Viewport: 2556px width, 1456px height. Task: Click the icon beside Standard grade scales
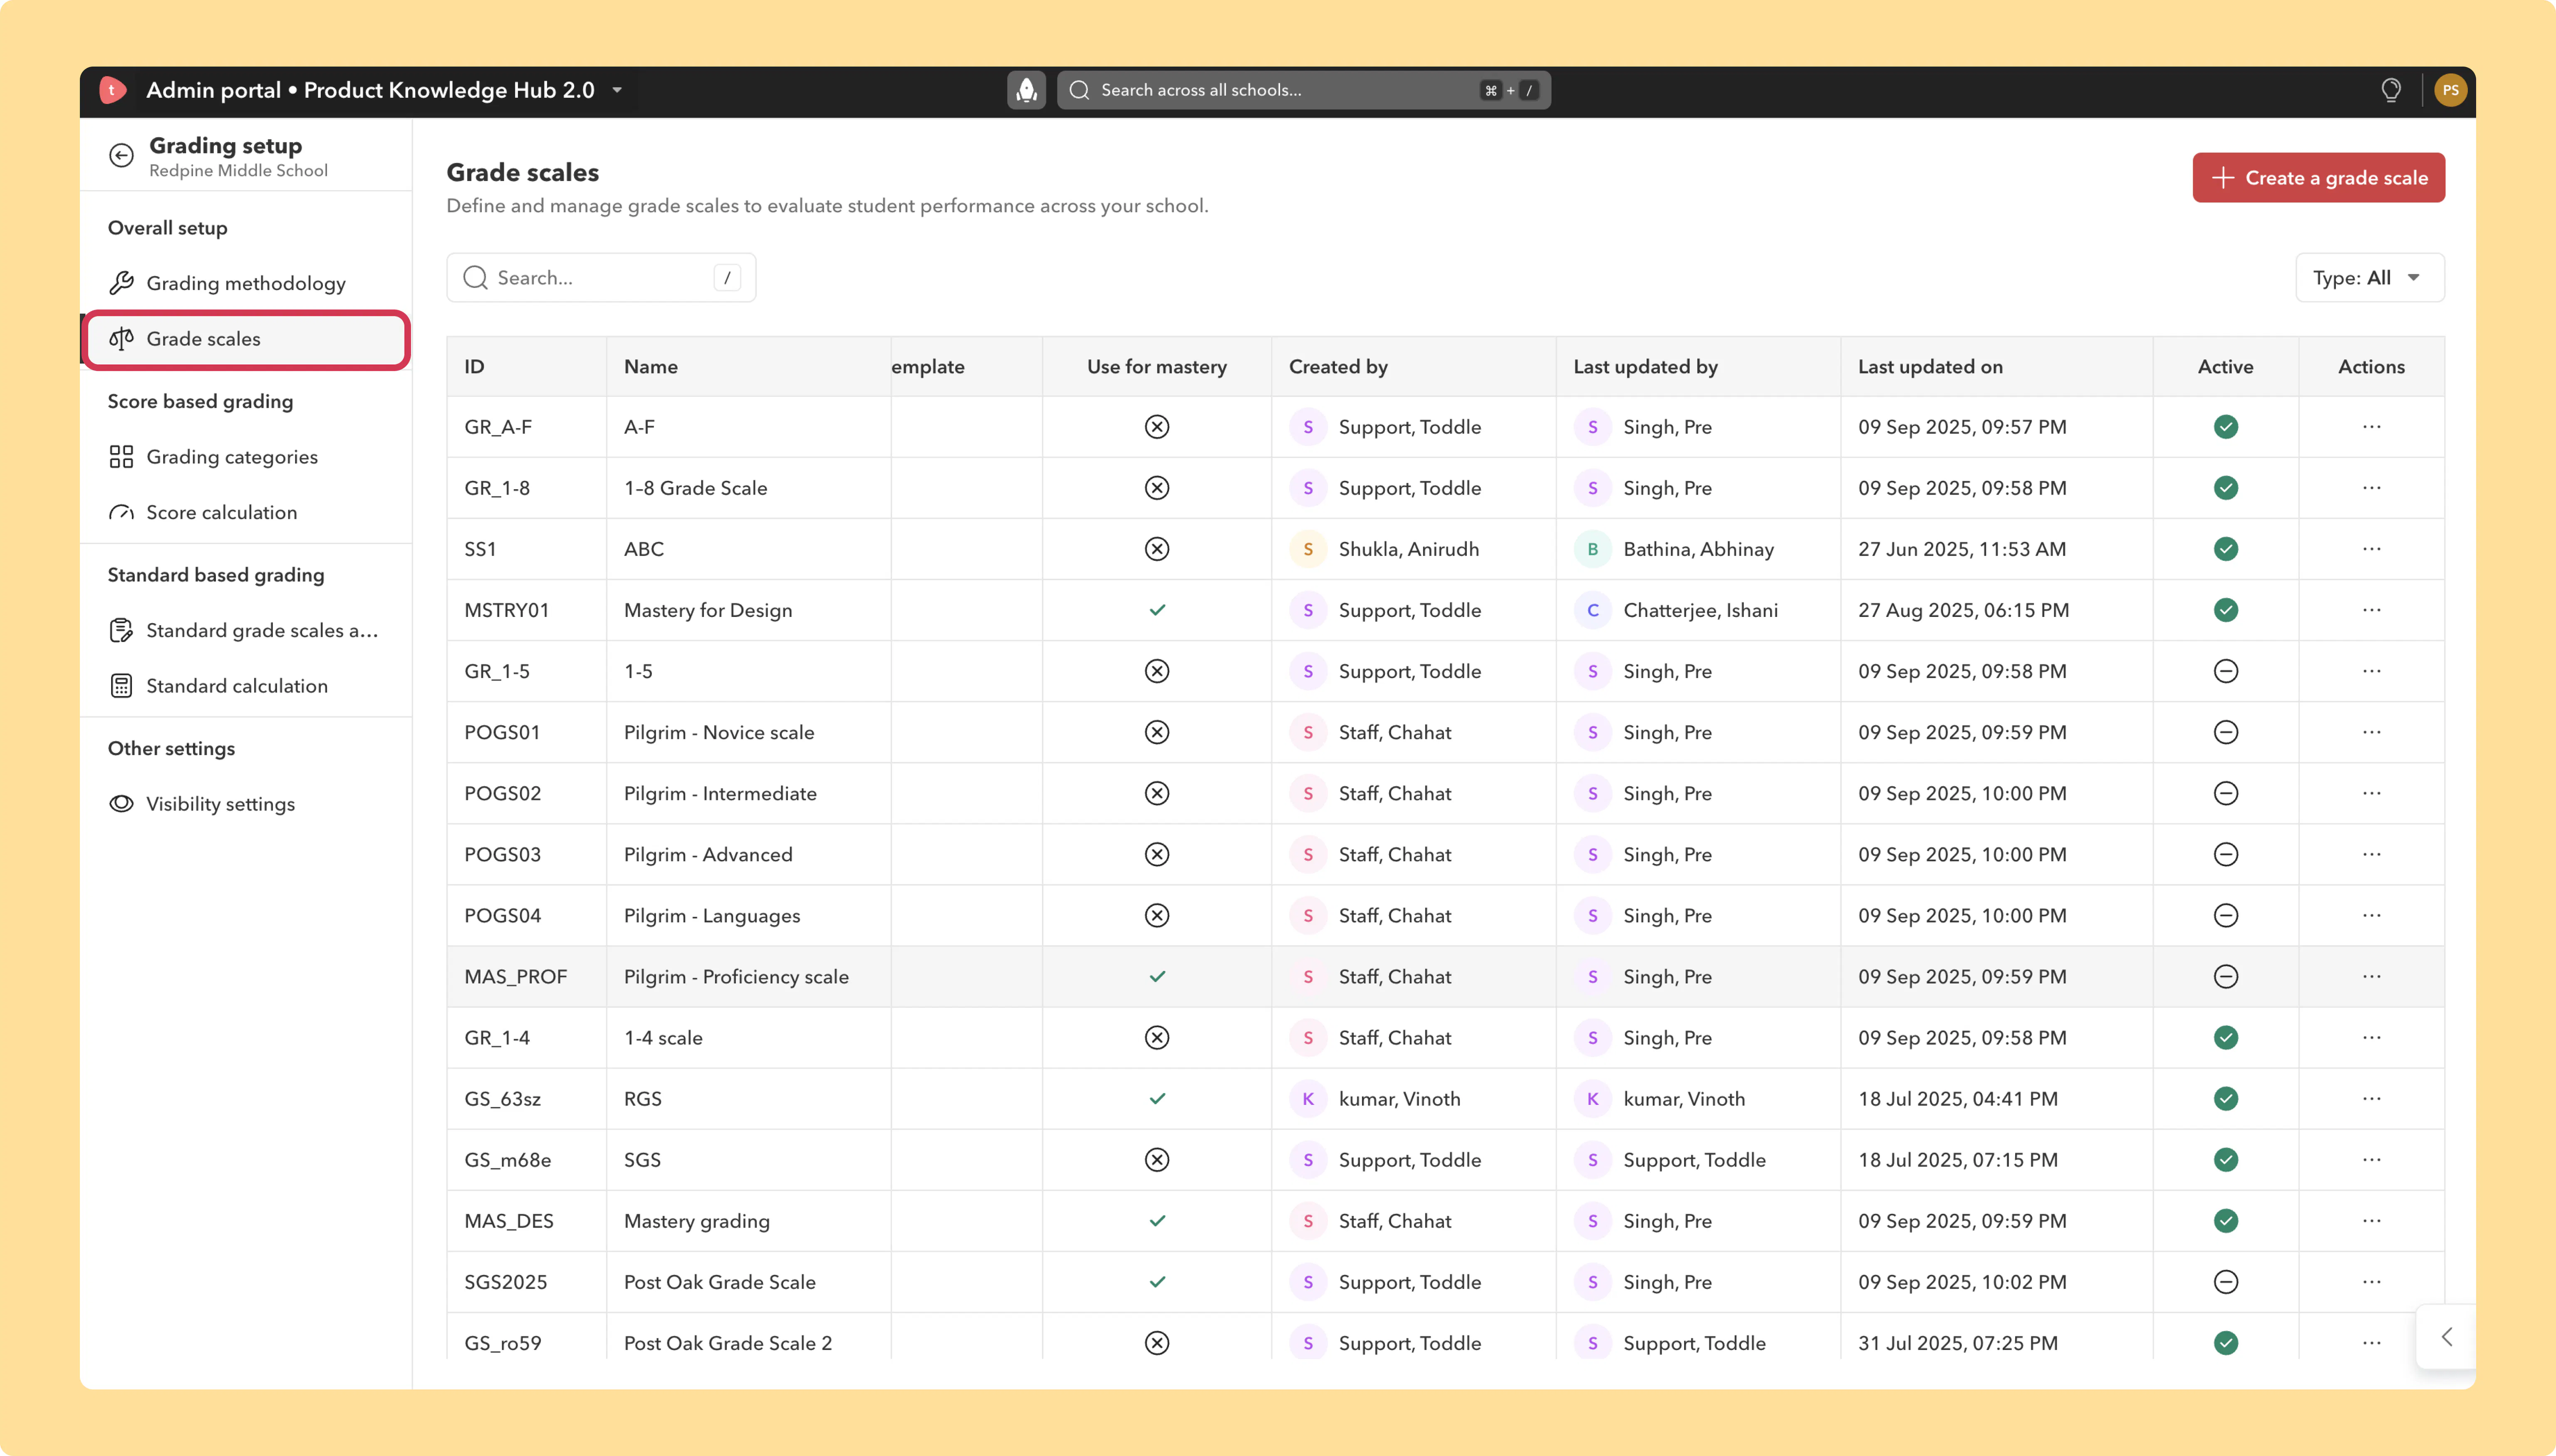click(x=121, y=630)
